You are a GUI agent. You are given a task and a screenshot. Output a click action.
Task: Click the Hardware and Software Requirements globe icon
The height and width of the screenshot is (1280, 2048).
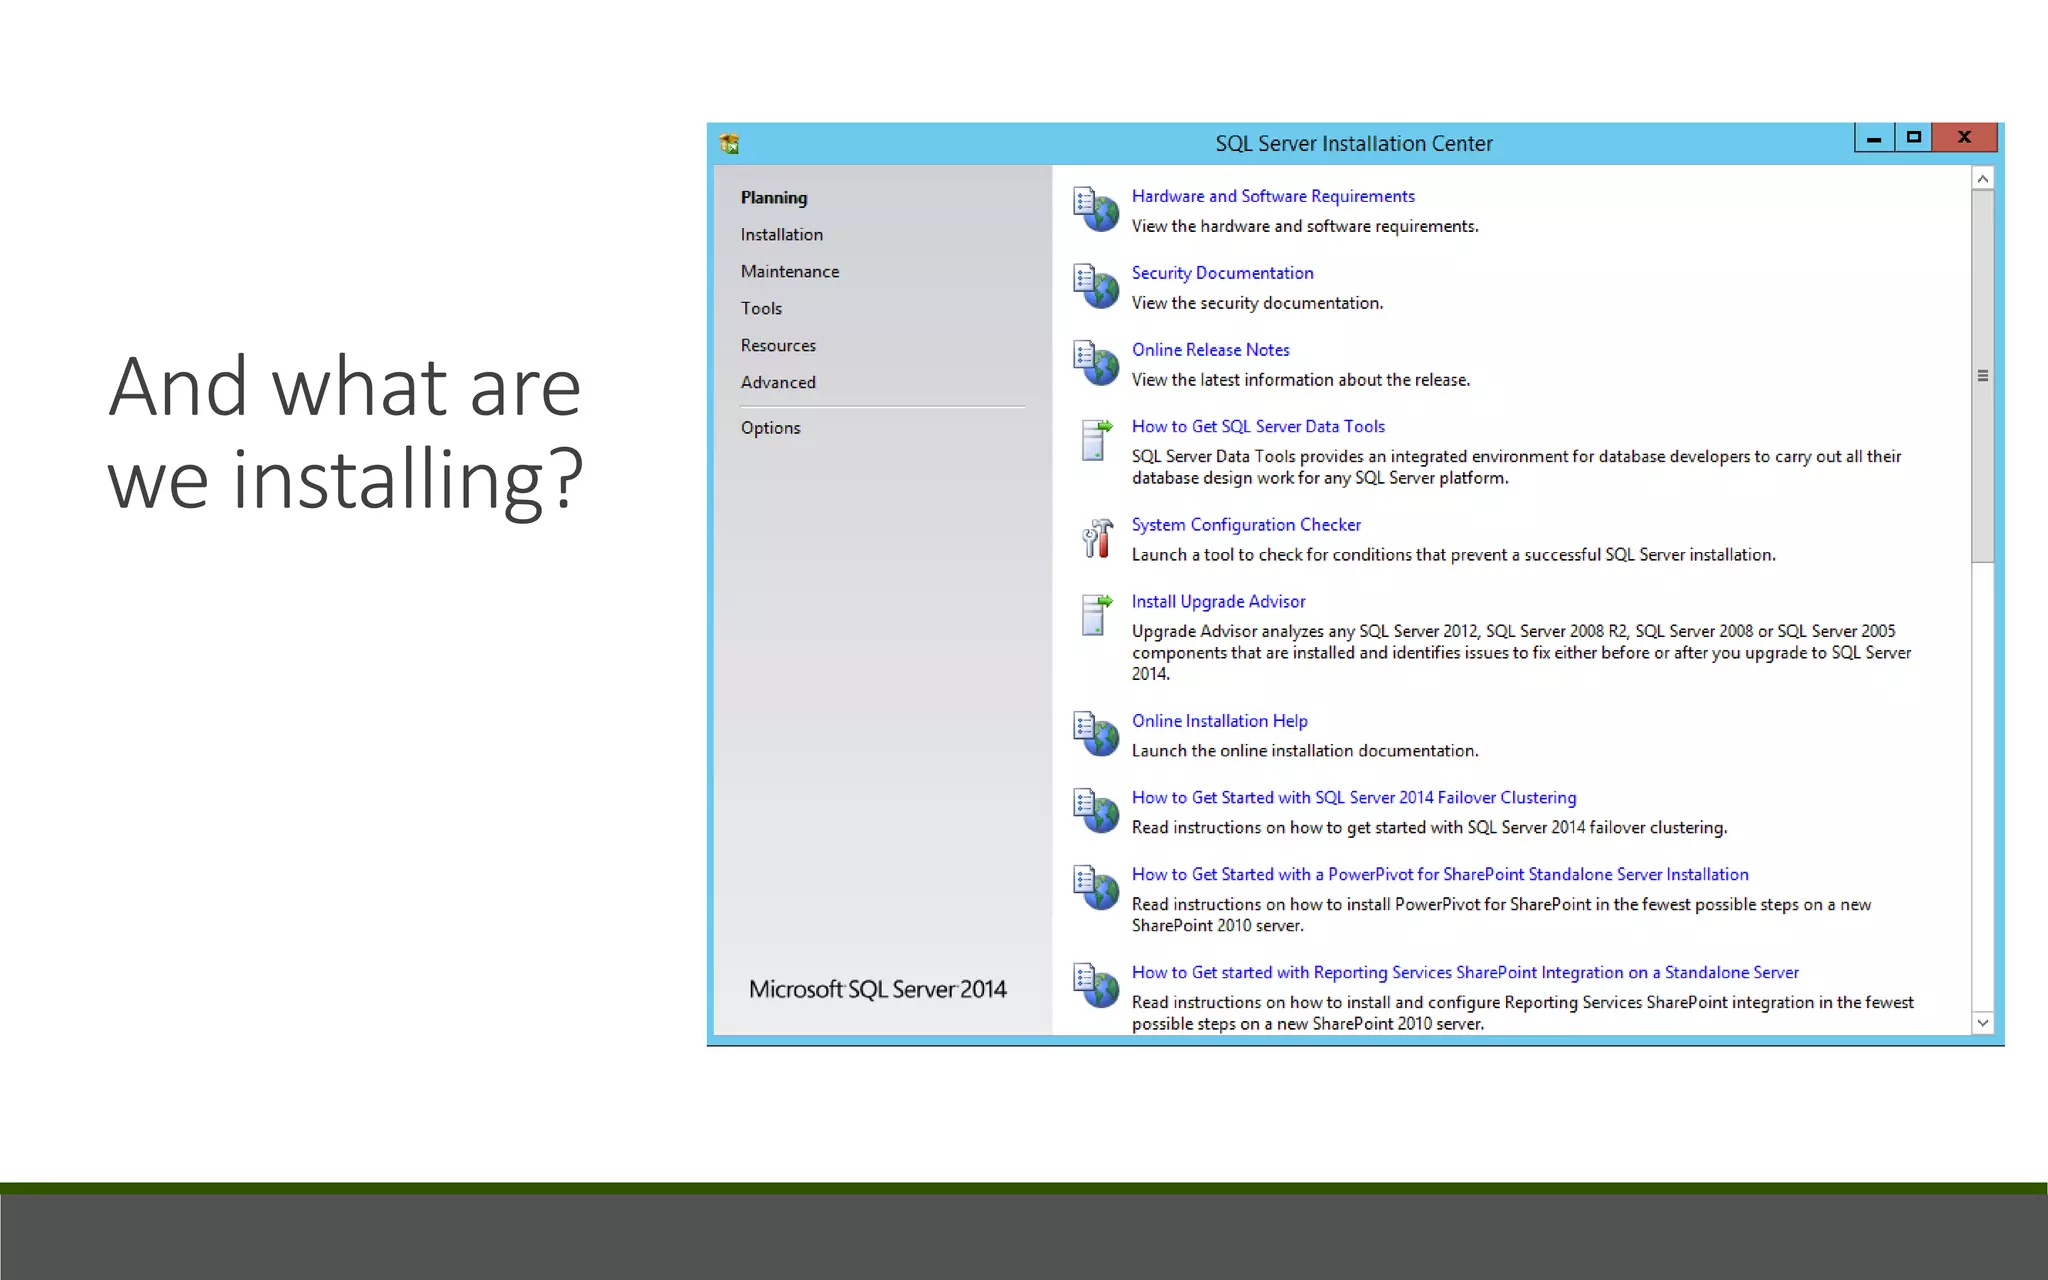(x=1096, y=209)
